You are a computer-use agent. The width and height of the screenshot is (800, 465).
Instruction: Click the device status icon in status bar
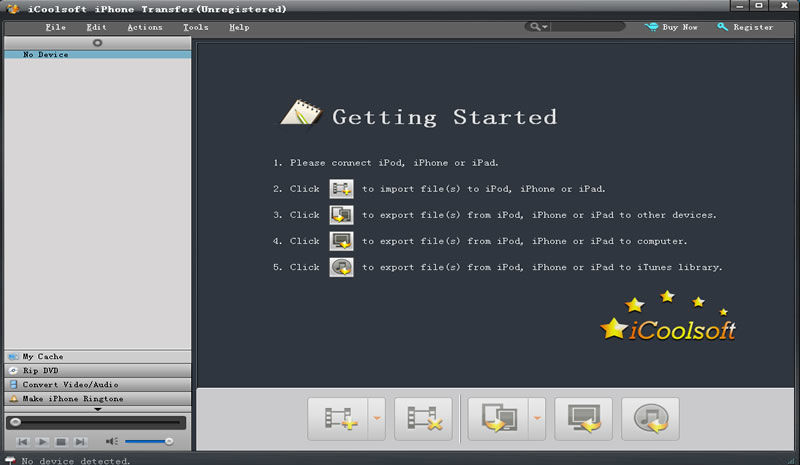10,460
